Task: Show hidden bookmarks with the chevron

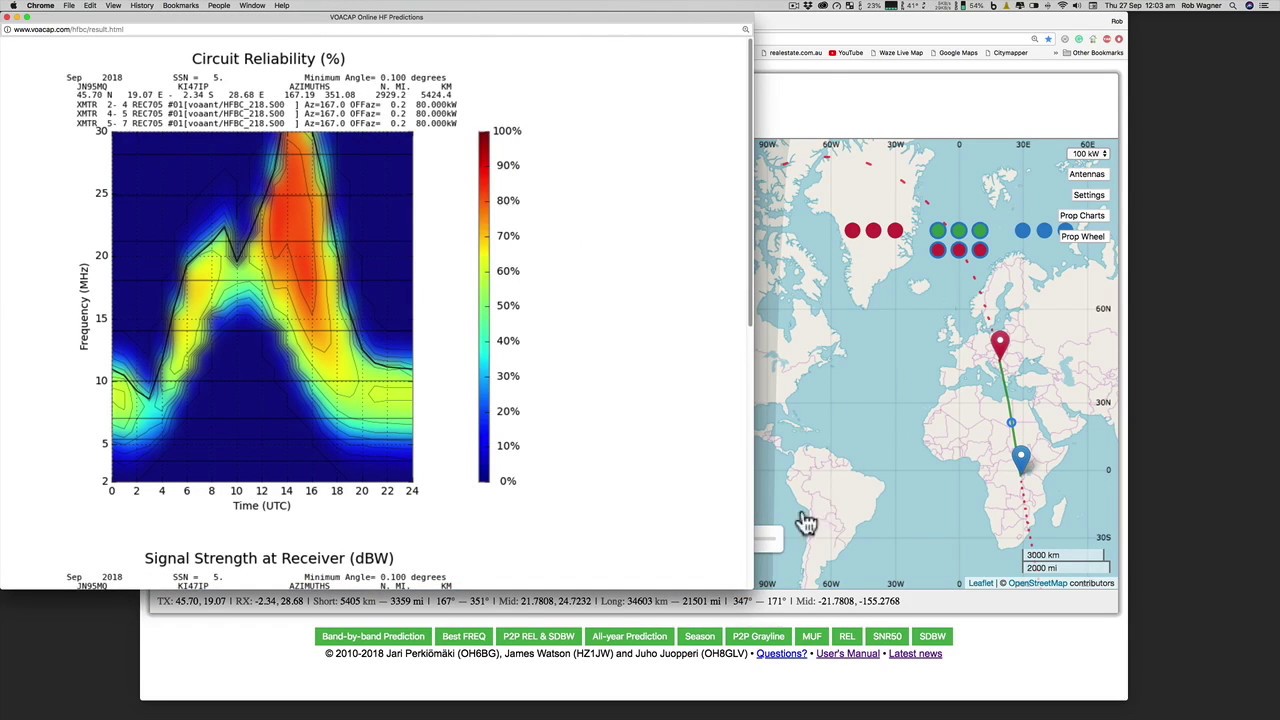Action: 1056,53
